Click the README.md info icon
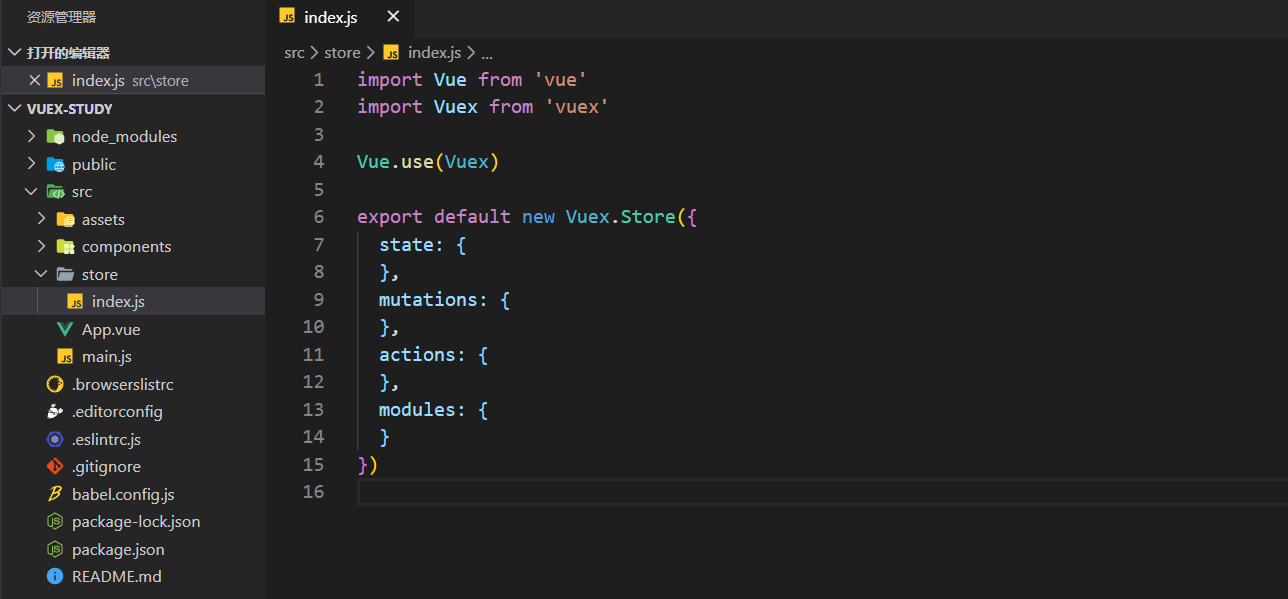This screenshot has width=1288, height=599. click(x=55, y=577)
